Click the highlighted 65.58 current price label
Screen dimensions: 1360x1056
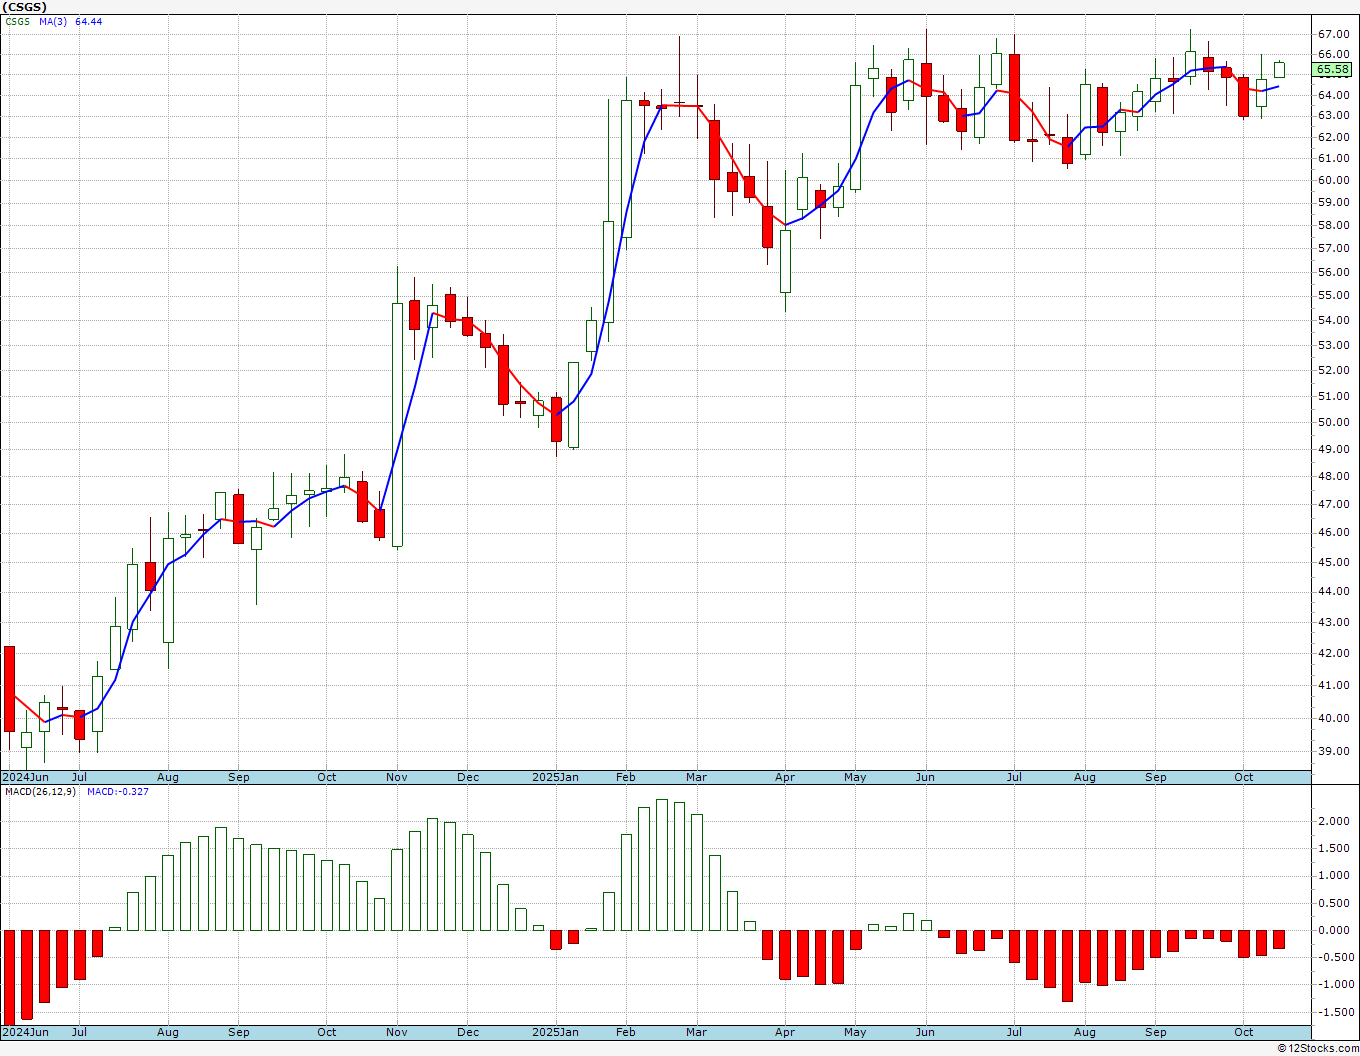point(1332,69)
